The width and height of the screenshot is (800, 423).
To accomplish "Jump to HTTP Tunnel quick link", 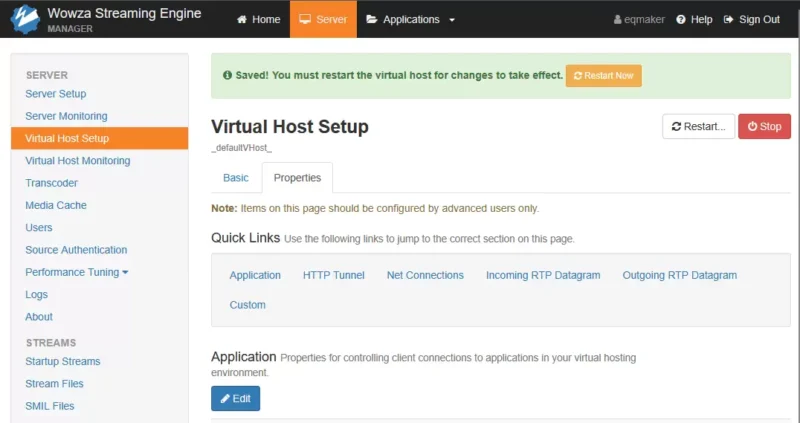I will [x=334, y=275].
